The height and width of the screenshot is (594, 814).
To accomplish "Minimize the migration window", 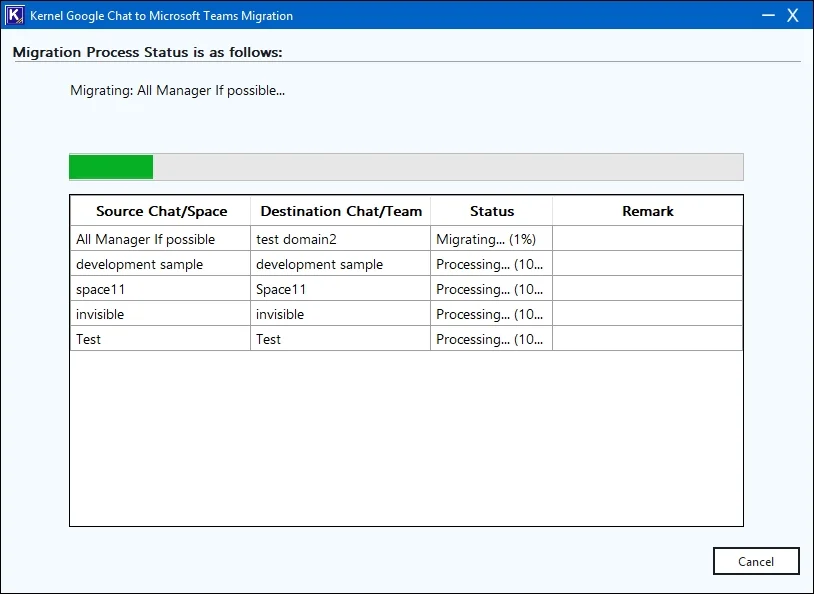I will [x=768, y=15].
